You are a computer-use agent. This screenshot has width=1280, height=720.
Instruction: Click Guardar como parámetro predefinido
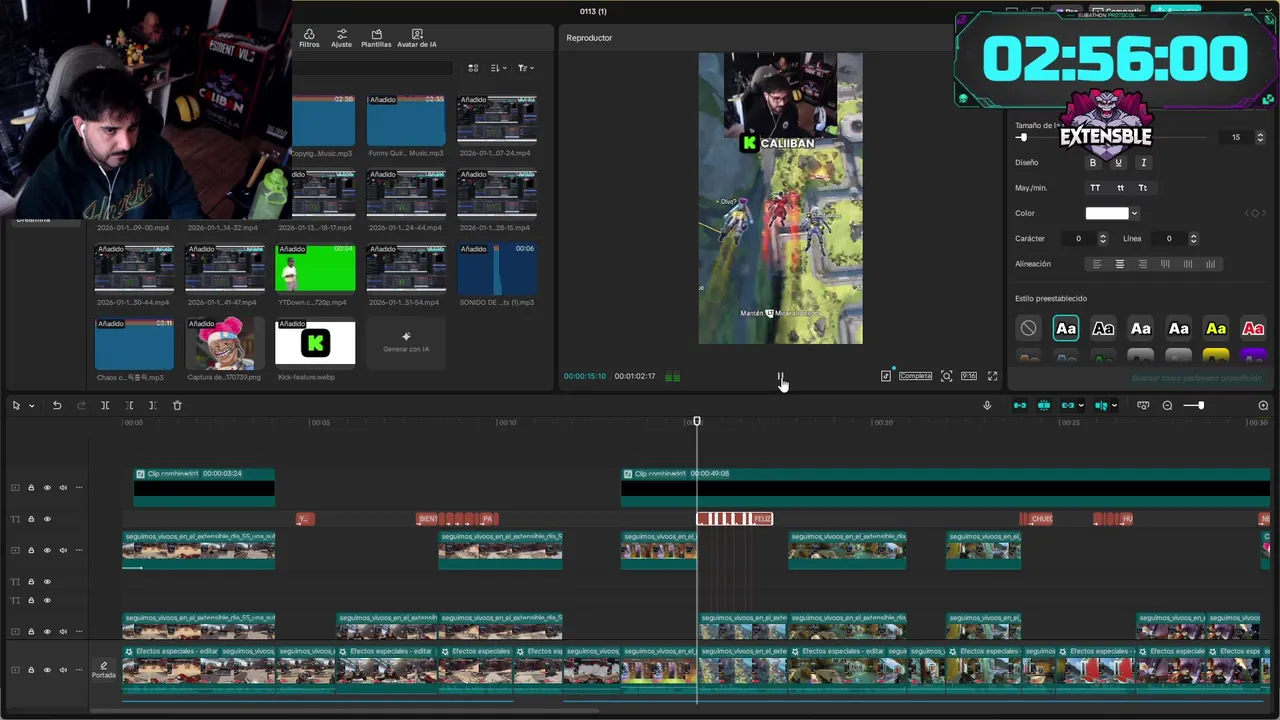pos(1196,378)
